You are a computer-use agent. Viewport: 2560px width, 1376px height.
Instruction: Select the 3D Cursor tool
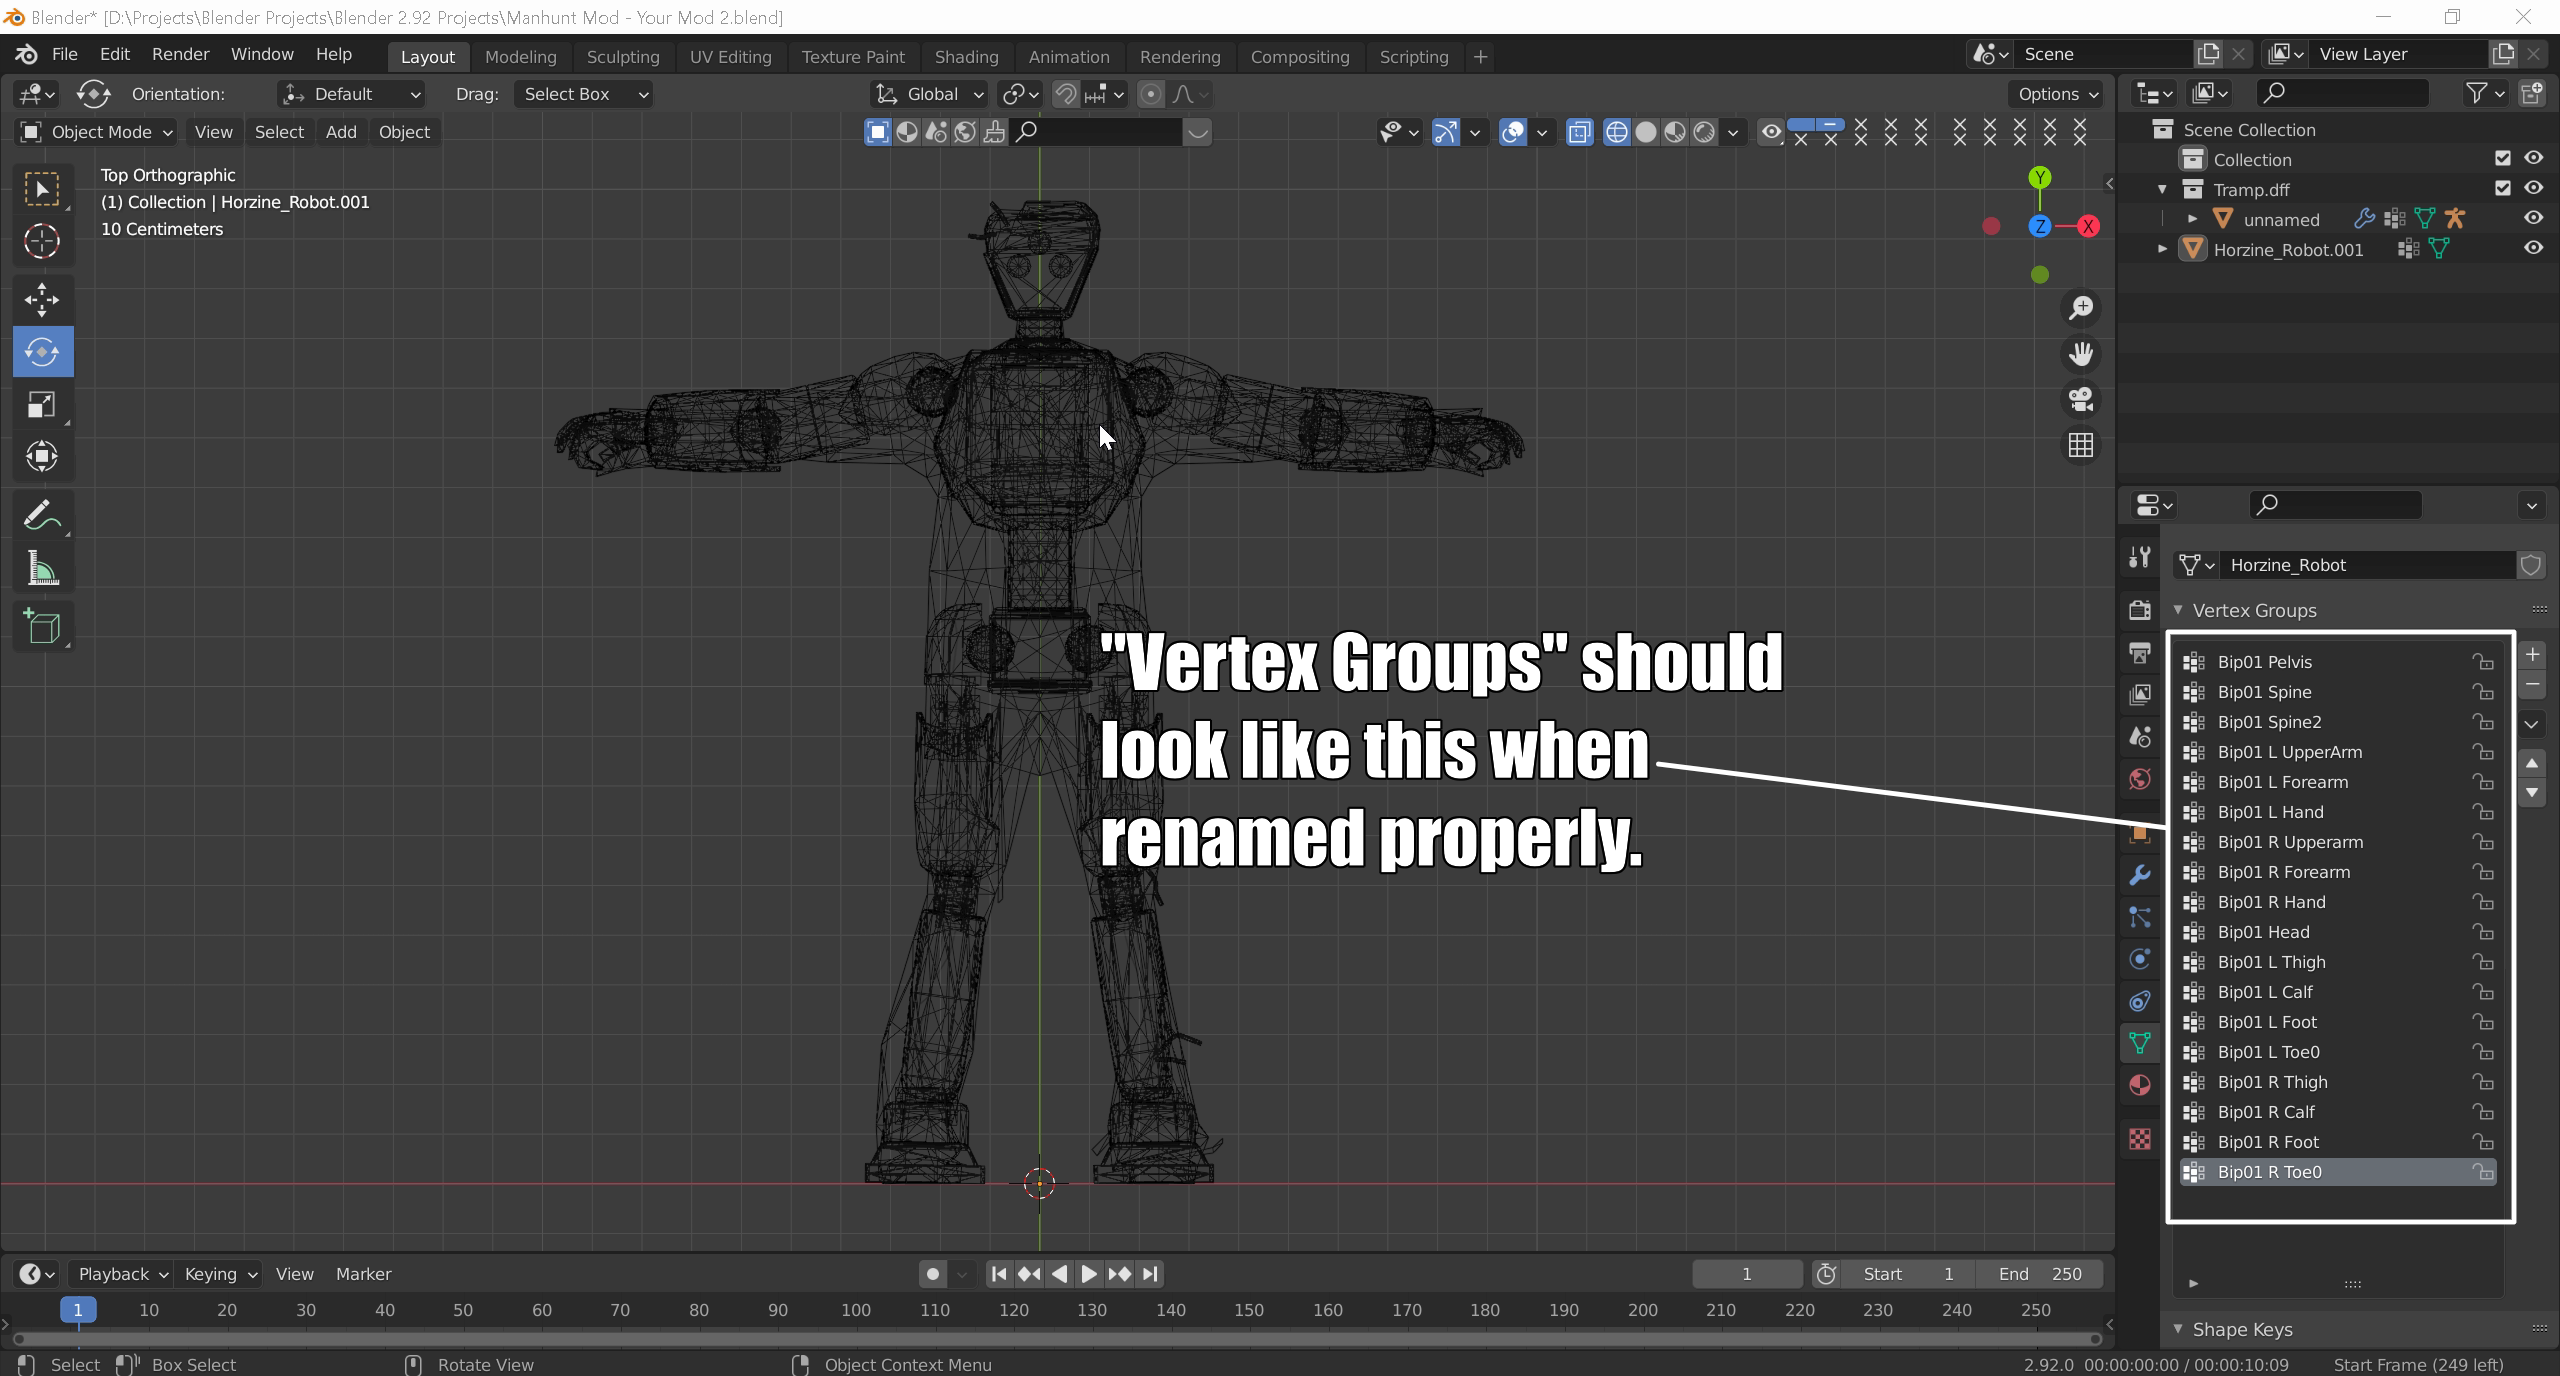coord(42,241)
